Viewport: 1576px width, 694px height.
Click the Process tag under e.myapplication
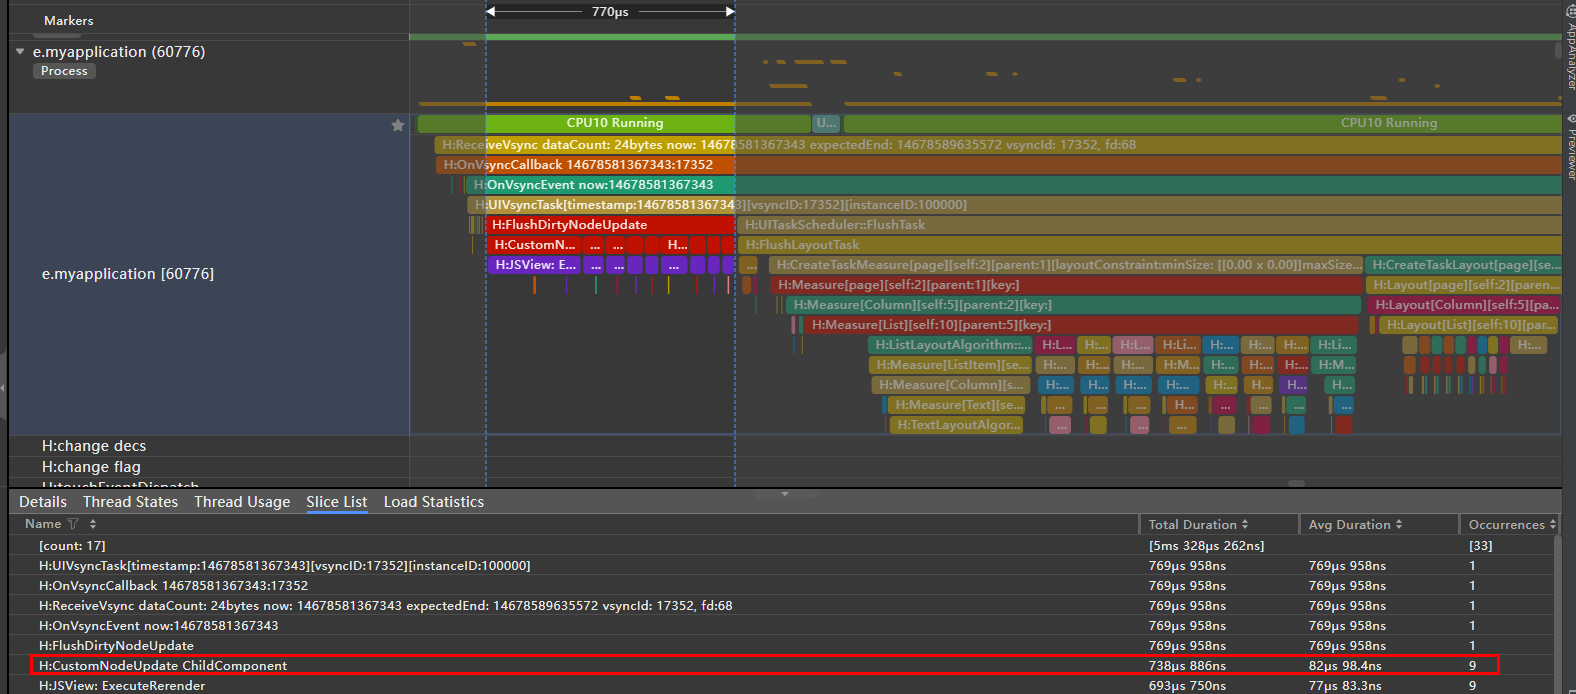[64, 71]
